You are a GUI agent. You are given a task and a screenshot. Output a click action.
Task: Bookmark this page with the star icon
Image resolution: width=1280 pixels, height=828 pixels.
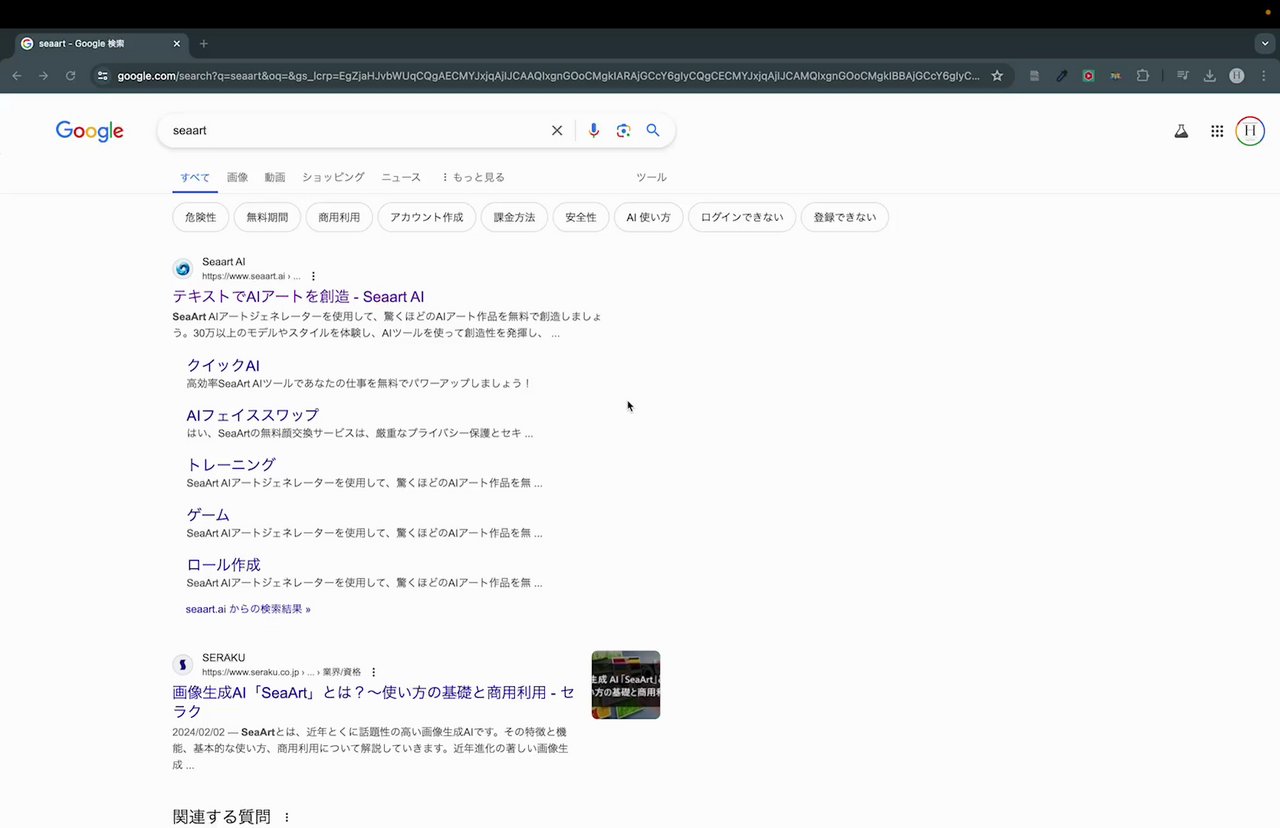pos(997,76)
